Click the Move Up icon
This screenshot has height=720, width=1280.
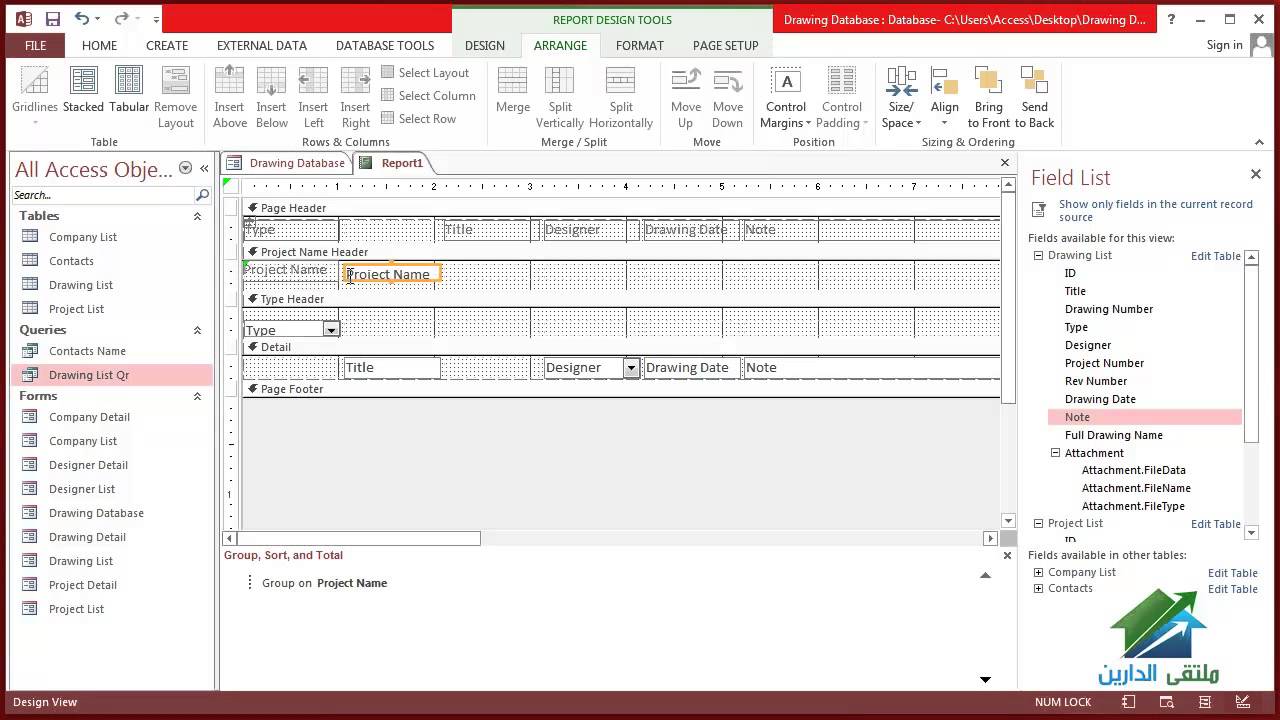(686, 88)
